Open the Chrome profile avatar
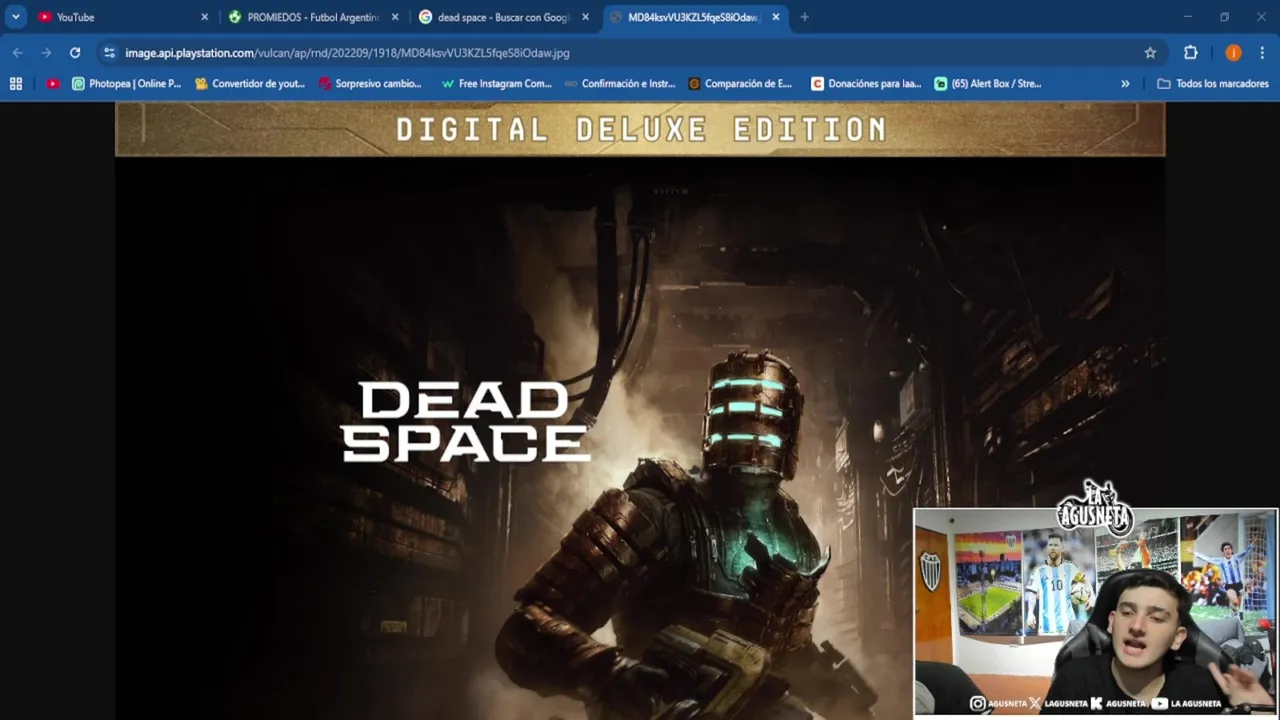This screenshot has width=1280, height=720. pyautogui.click(x=1233, y=53)
